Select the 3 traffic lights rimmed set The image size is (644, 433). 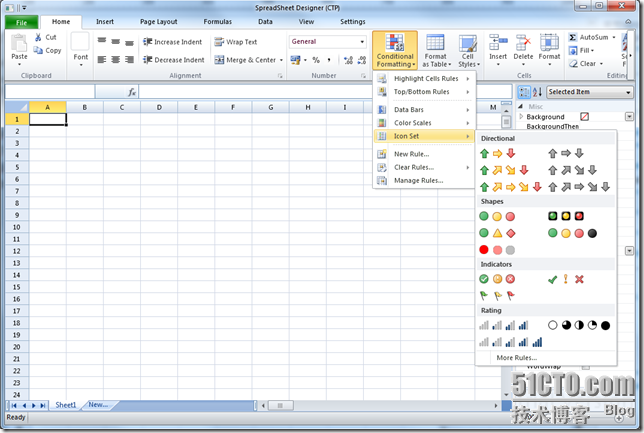click(x=566, y=216)
